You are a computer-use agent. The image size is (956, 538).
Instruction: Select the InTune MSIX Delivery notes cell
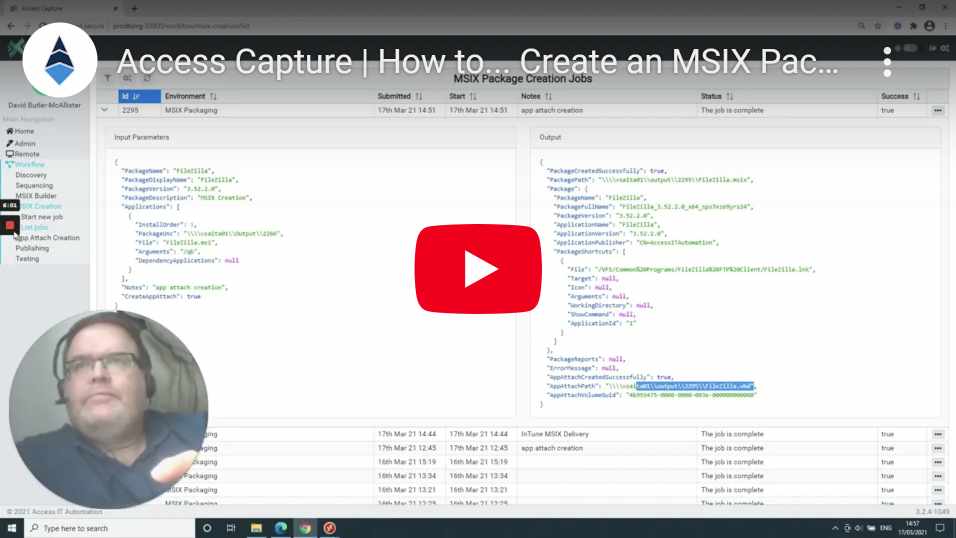(555, 434)
